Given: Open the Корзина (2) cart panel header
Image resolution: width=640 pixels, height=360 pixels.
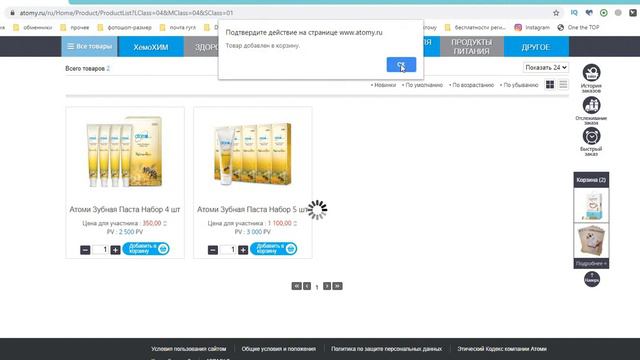Looking at the screenshot, I should click(591, 180).
